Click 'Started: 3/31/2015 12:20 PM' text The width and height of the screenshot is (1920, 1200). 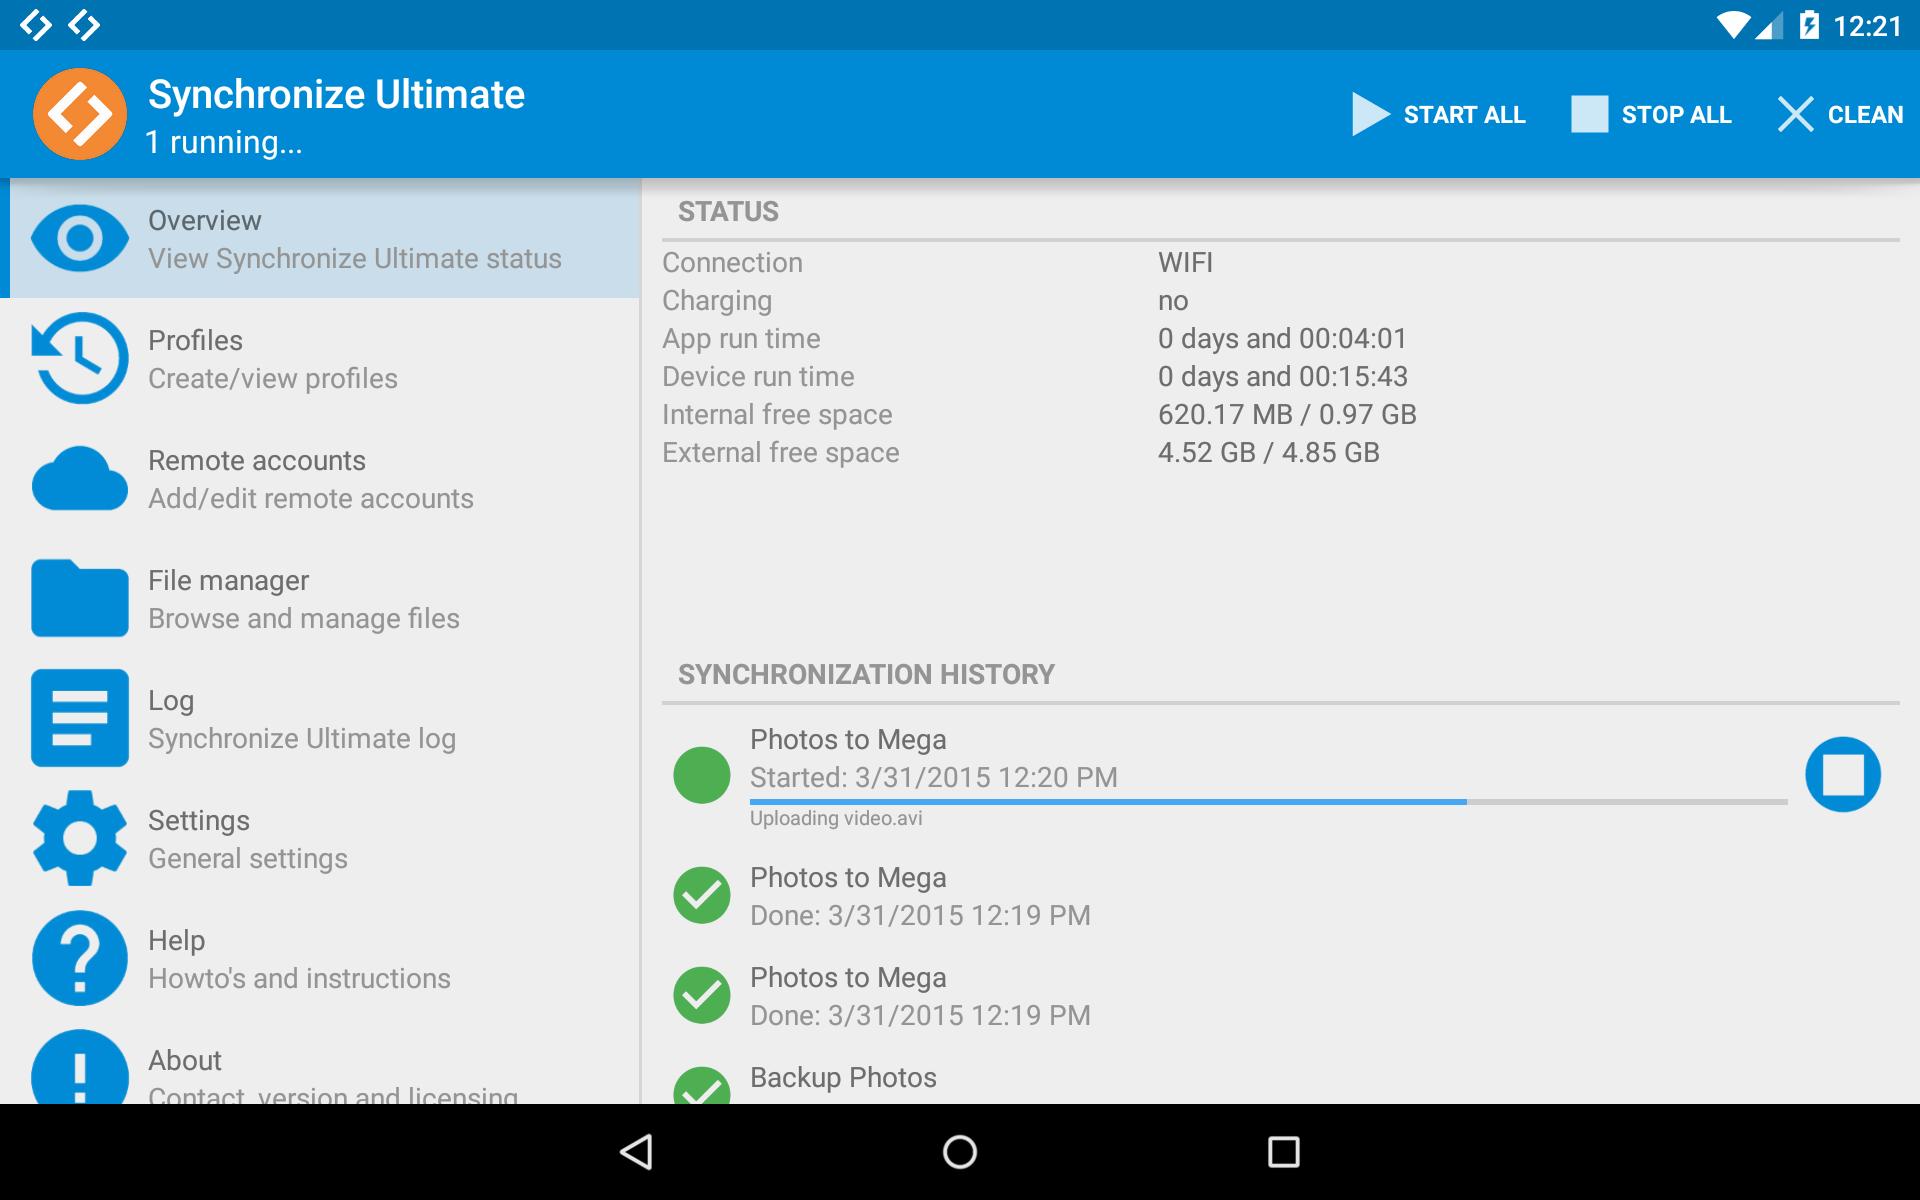(934, 777)
